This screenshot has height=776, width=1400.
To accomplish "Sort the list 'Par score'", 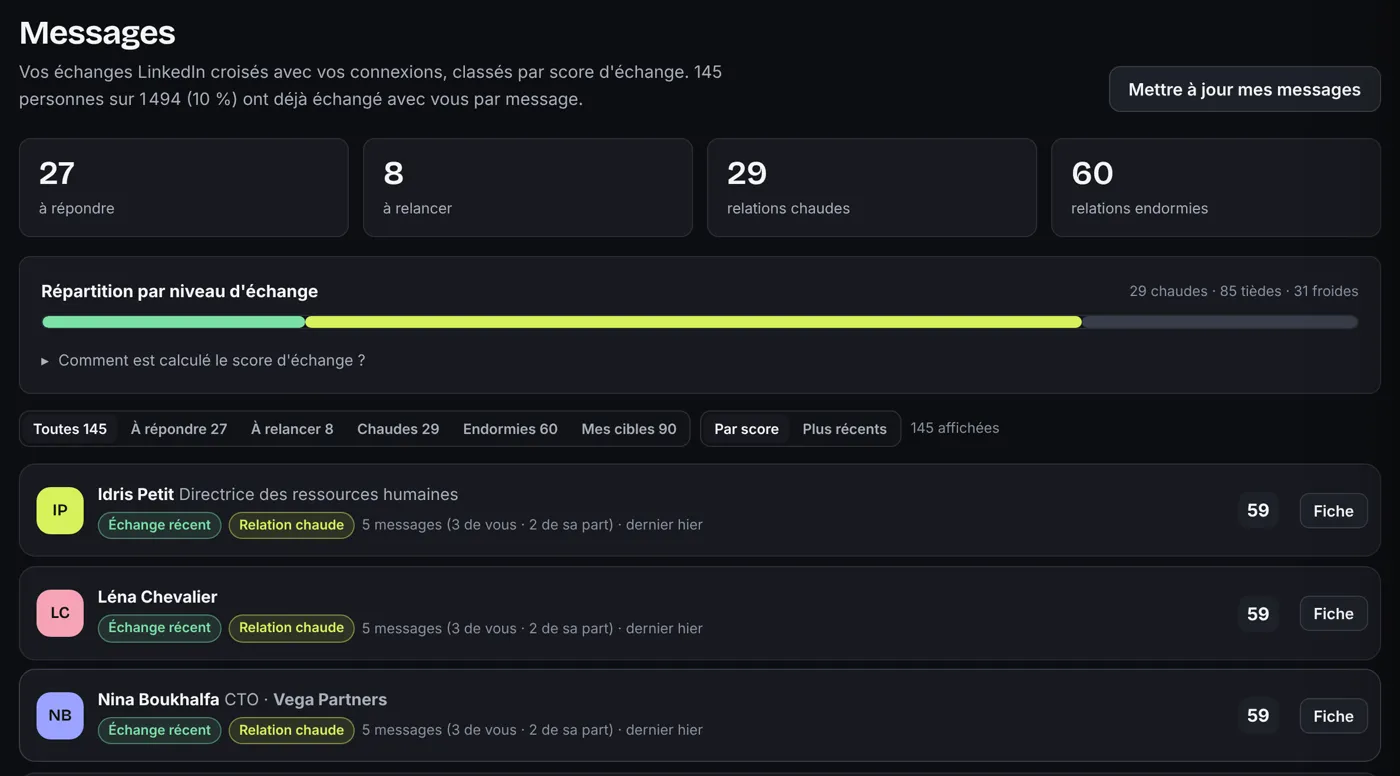I will pyautogui.click(x=746, y=429).
